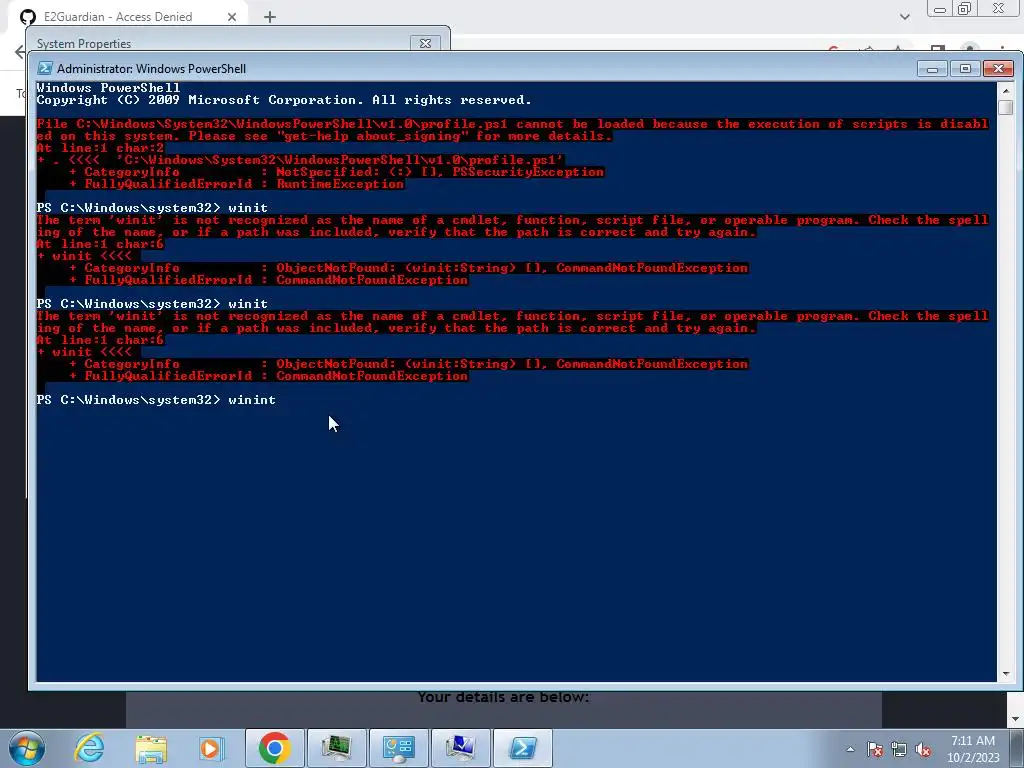
Task: Select the PowerShell taskbar button
Action: pos(522,748)
